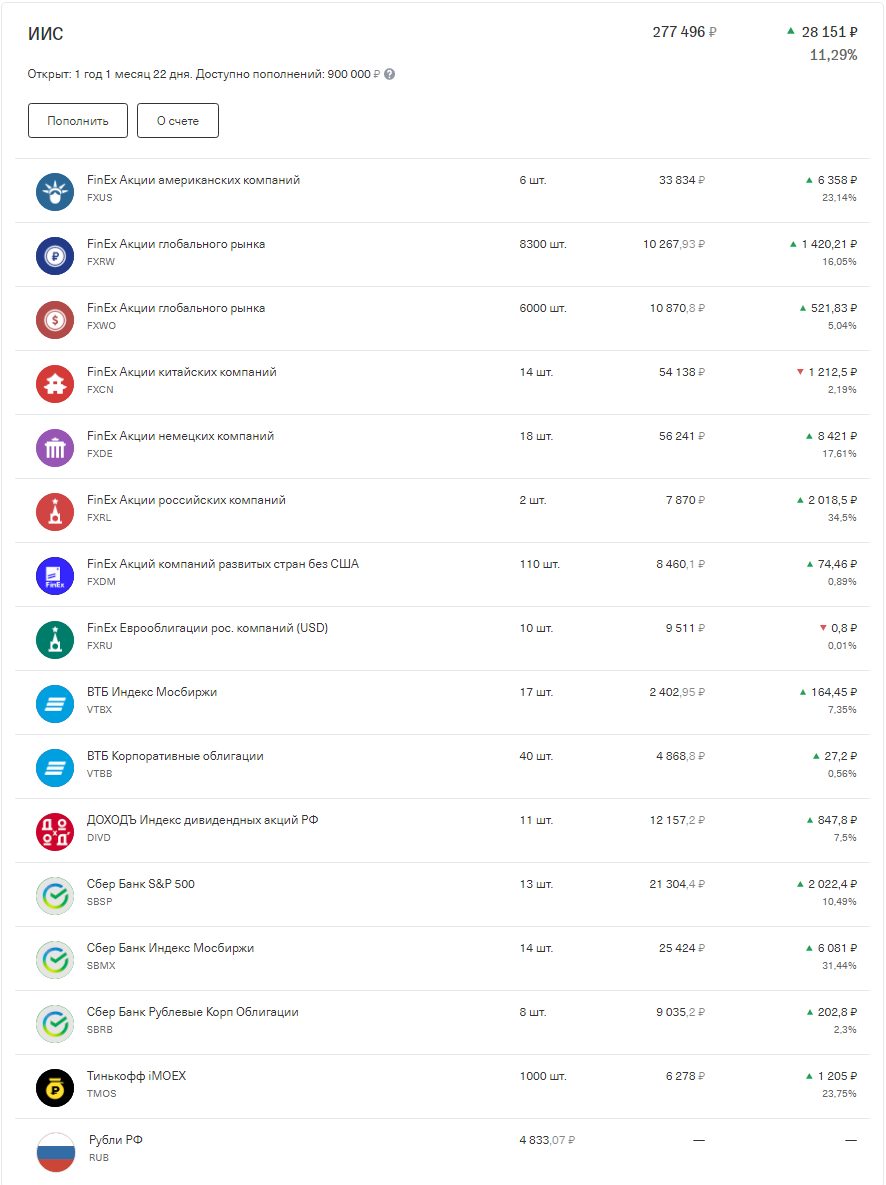Click SBMX return 31,44%
Image resolution: width=886 pixels, height=1185 pixels.
839,966
